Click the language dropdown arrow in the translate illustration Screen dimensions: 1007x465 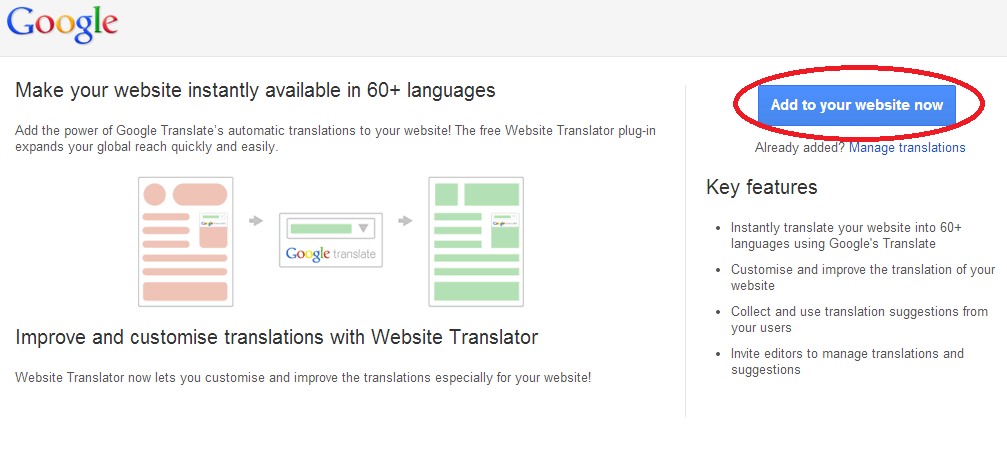point(363,228)
